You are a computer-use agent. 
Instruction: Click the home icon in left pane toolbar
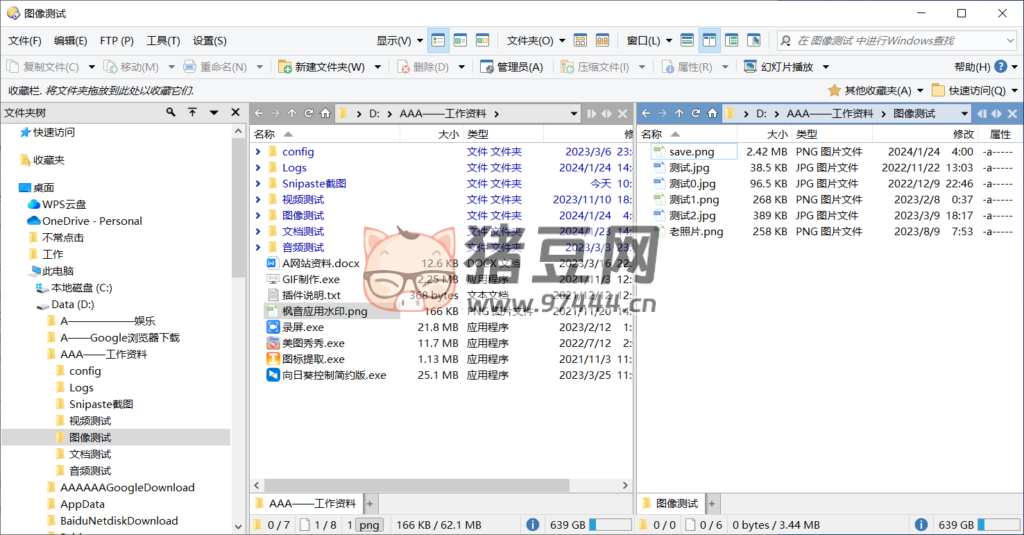[325, 114]
